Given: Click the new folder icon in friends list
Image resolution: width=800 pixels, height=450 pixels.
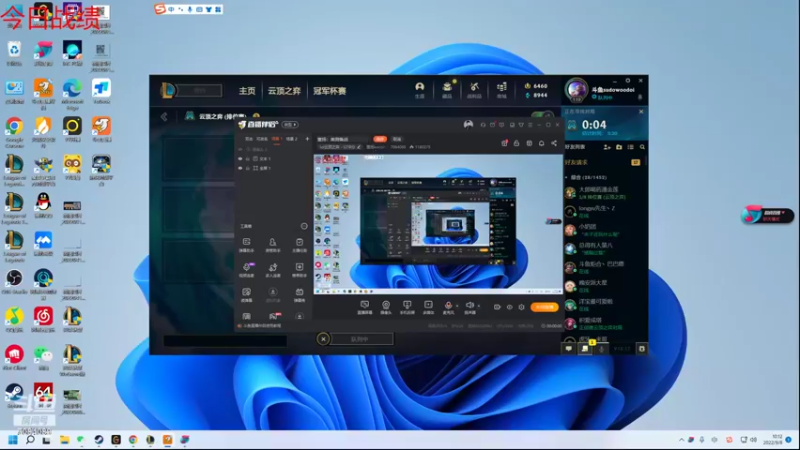Looking at the screenshot, I should [x=619, y=147].
